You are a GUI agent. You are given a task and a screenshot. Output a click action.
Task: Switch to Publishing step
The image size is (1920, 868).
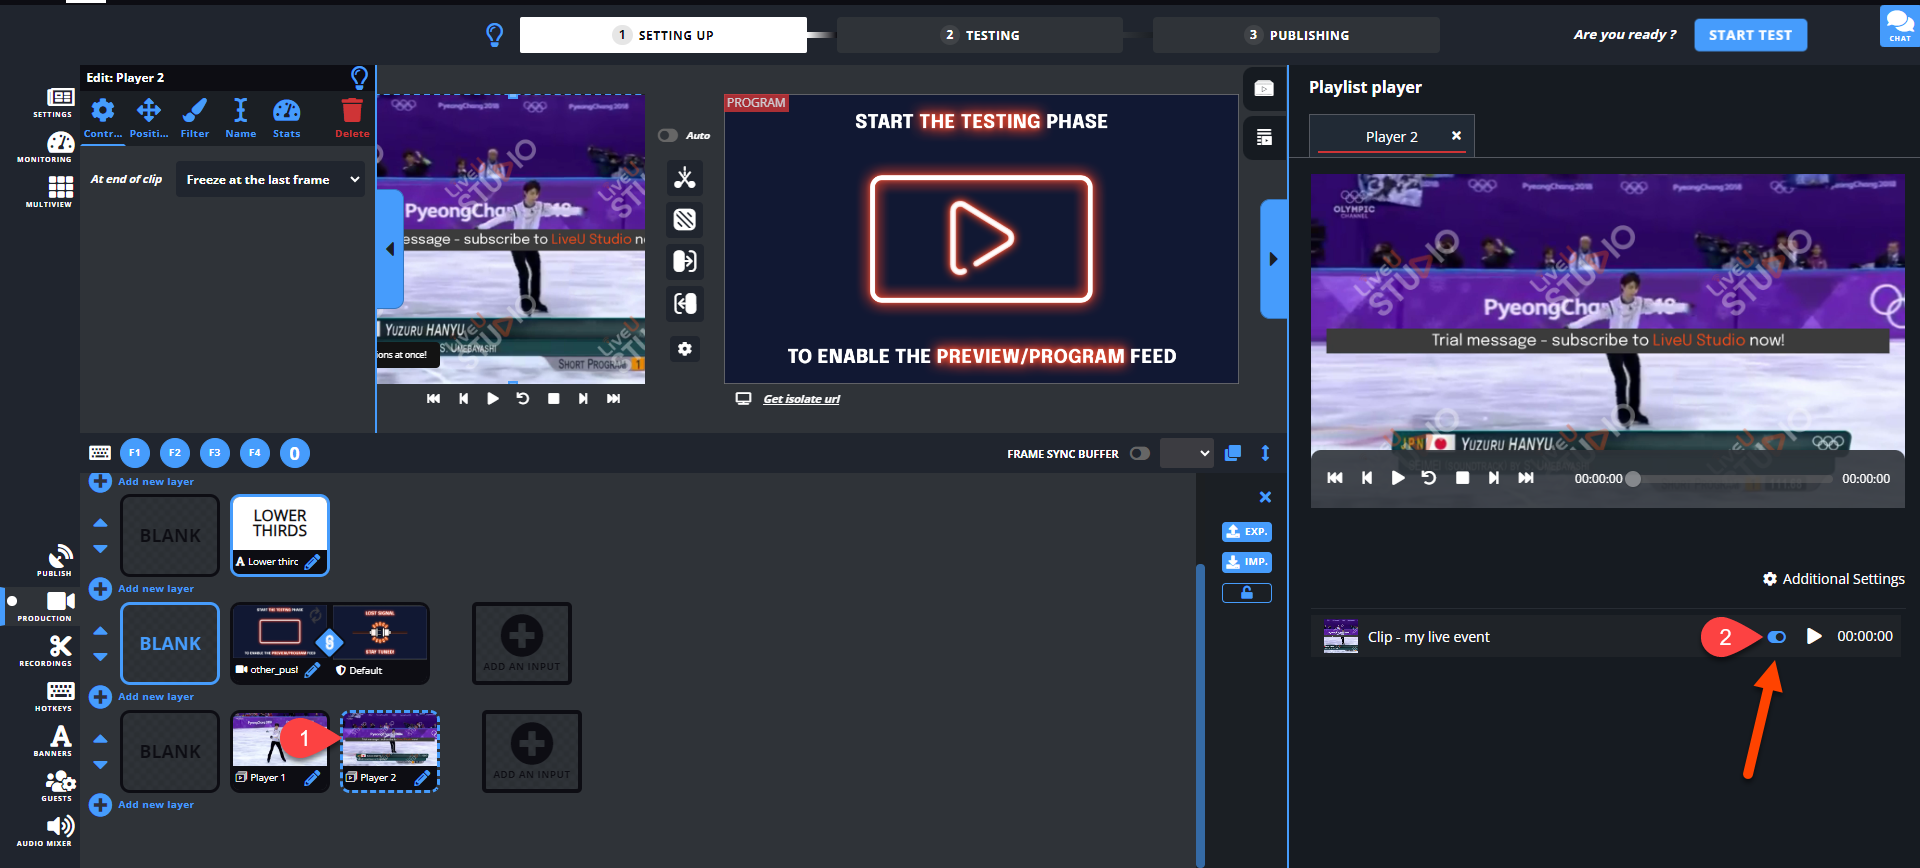[1296, 35]
